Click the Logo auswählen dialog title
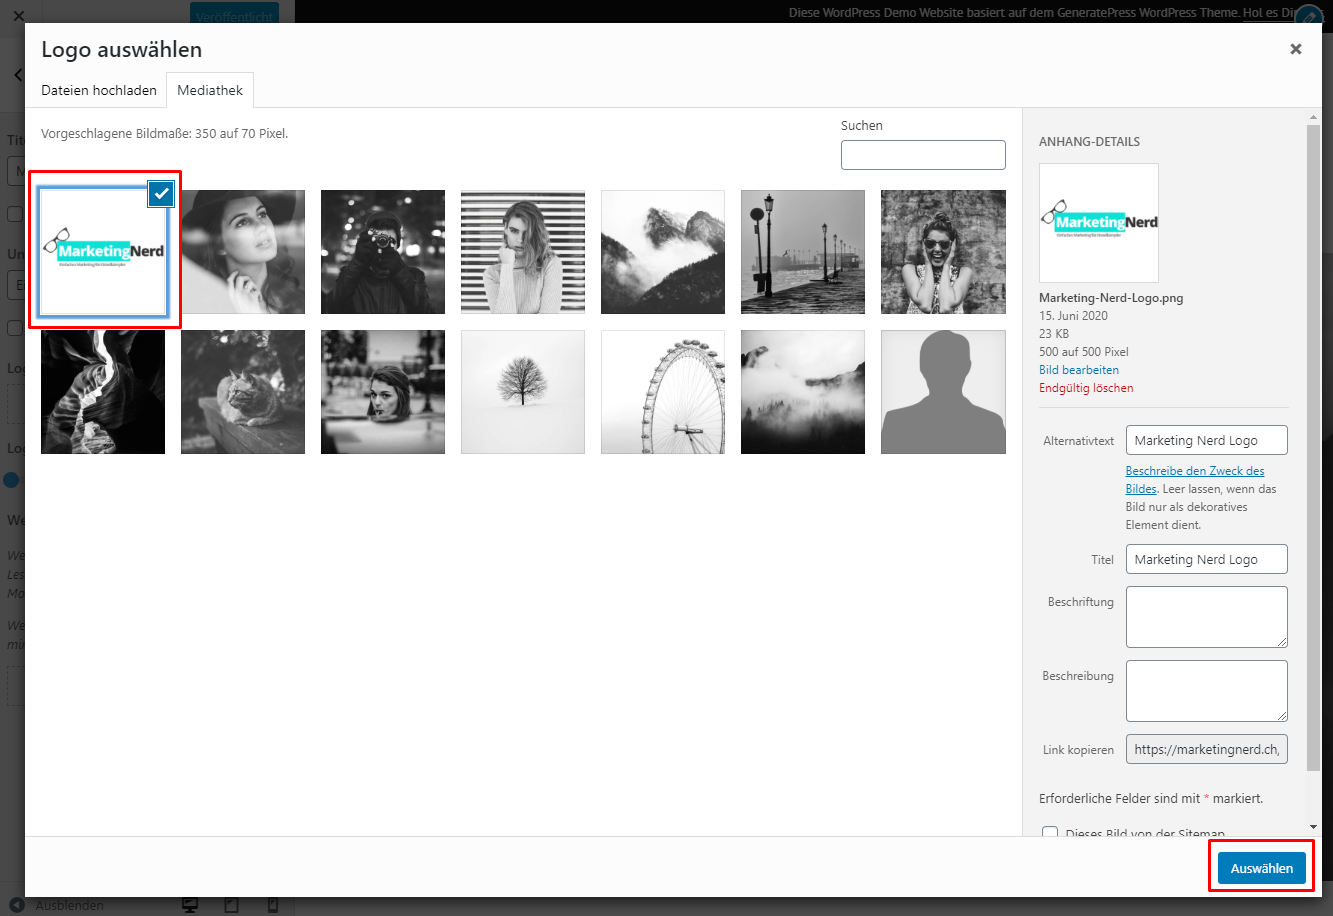Image resolution: width=1333 pixels, height=916 pixels. coord(122,50)
